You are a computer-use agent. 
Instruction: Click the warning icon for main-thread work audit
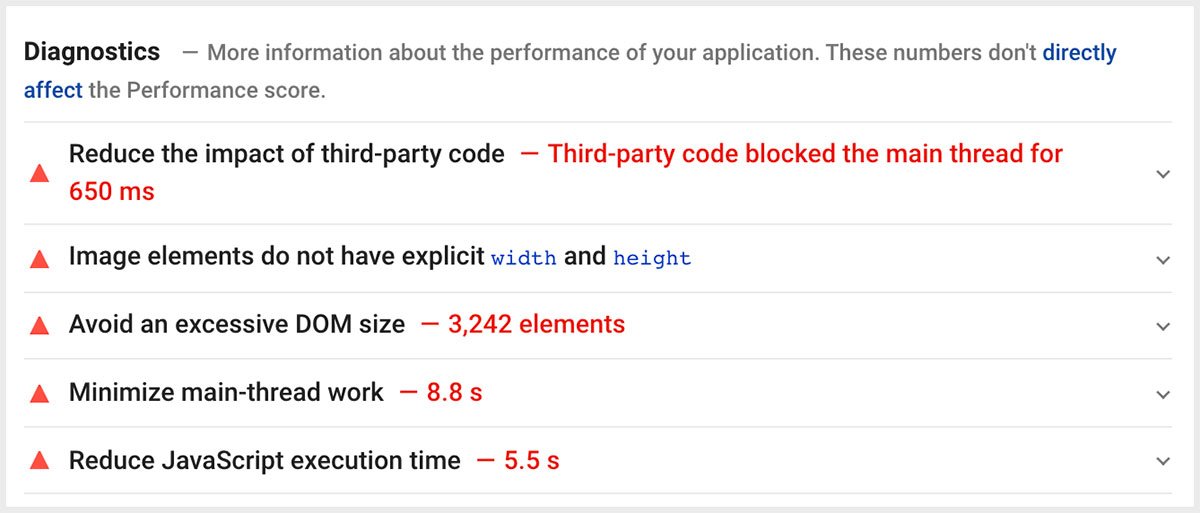[40, 394]
